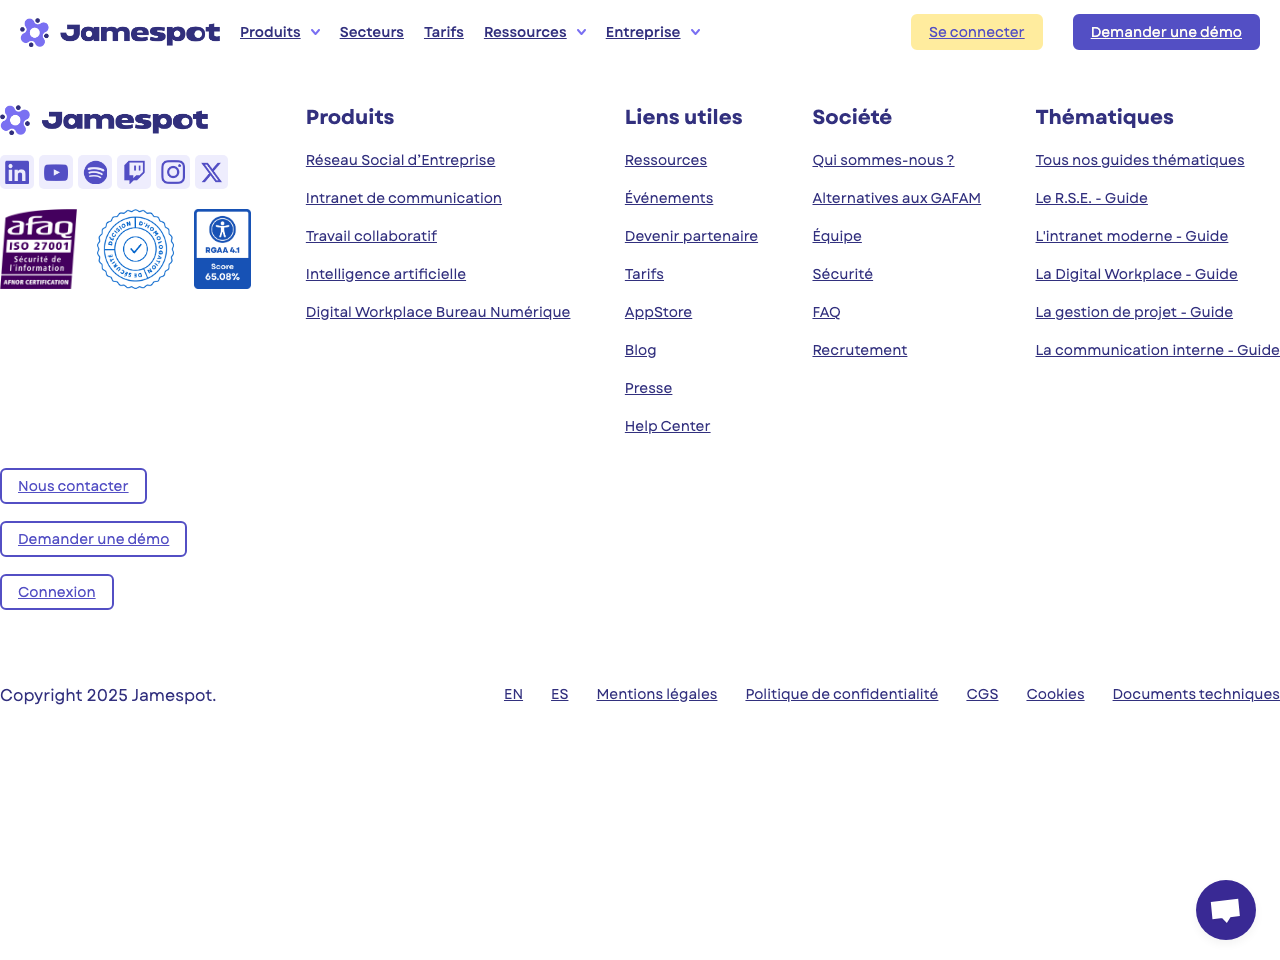Click the Twitch icon
This screenshot has height=960, width=1280.
[x=134, y=172]
